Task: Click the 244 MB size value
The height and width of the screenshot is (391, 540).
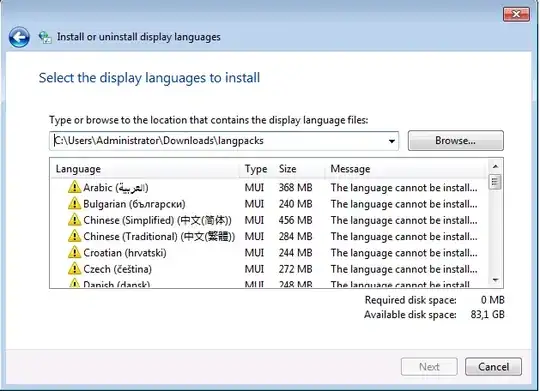Action: (295, 253)
